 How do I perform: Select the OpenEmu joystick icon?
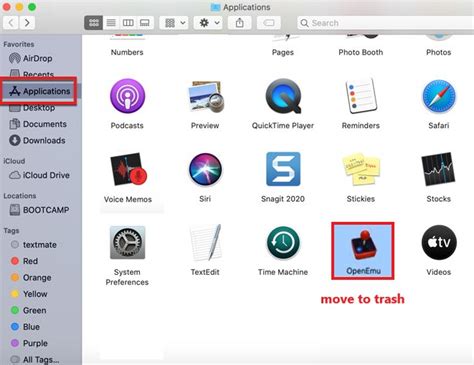click(363, 244)
